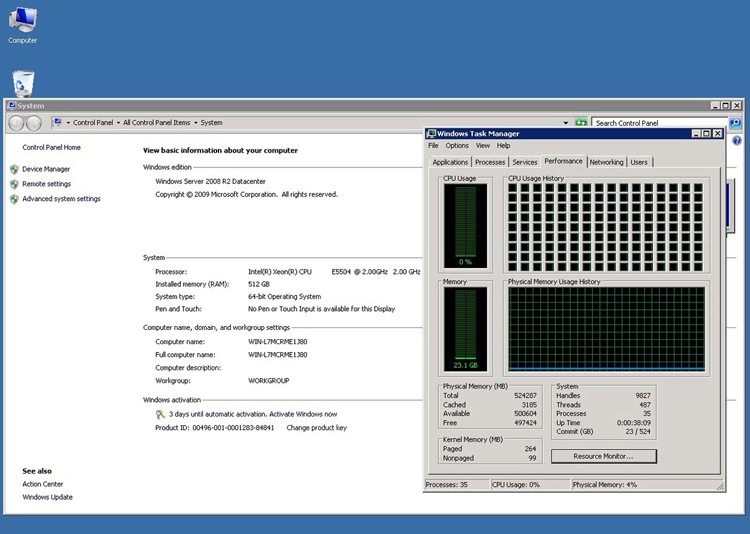Click the Memory 23.1 GB meter graph
Viewport: 750px width, 534px height.
[465, 329]
